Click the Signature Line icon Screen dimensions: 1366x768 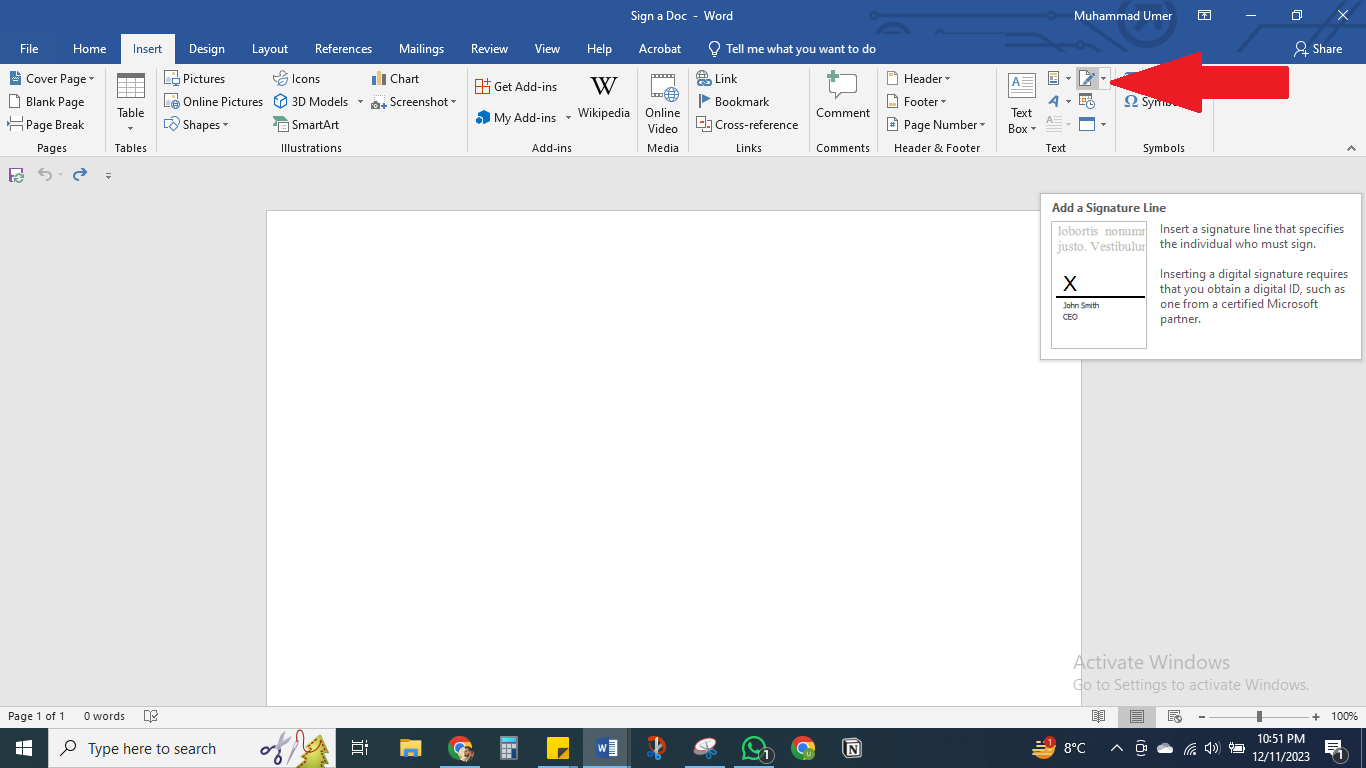pyautogui.click(x=1087, y=78)
